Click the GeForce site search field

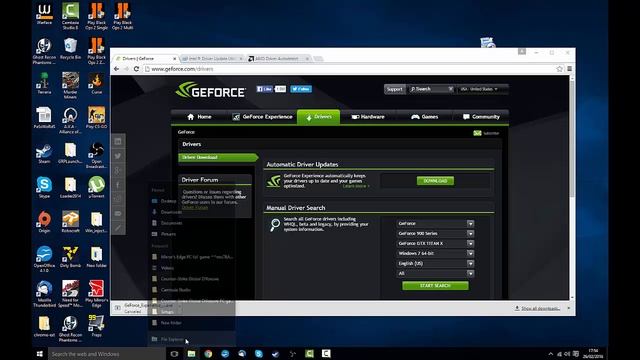[x=432, y=89]
